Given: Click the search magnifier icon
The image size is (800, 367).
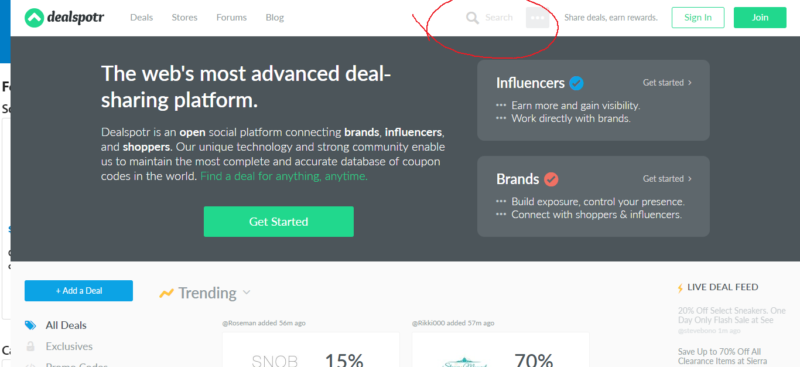Looking at the screenshot, I should pos(472,18).
